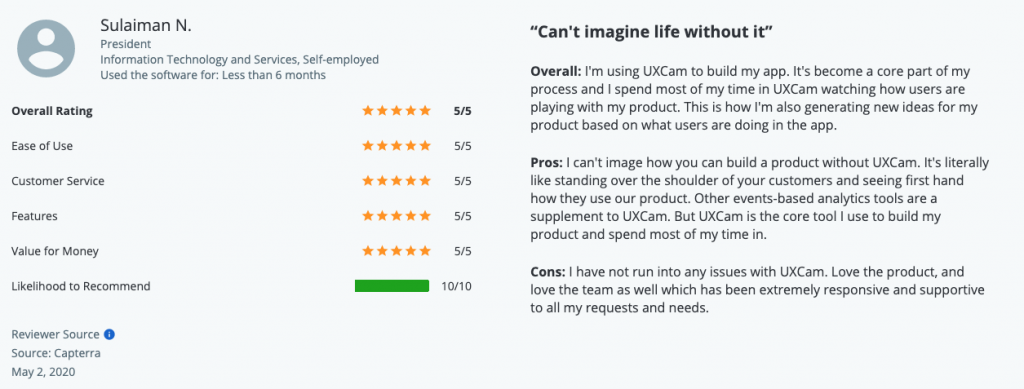The height and width of the screenshot is (389, 1024).
Task: Click the May 2, 2020 review date
Action: [x=43, y=373]
